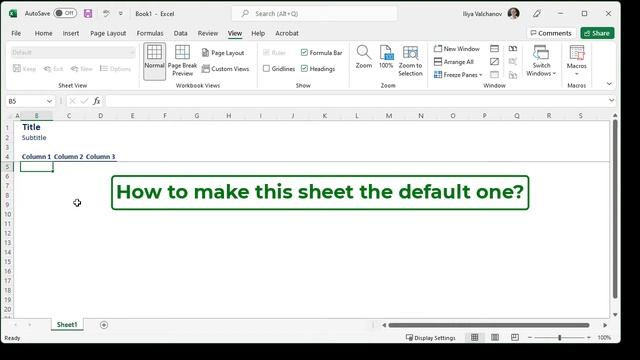Select column C header
The height and width of the screenshot is (360, 640).
click(69, 116)
